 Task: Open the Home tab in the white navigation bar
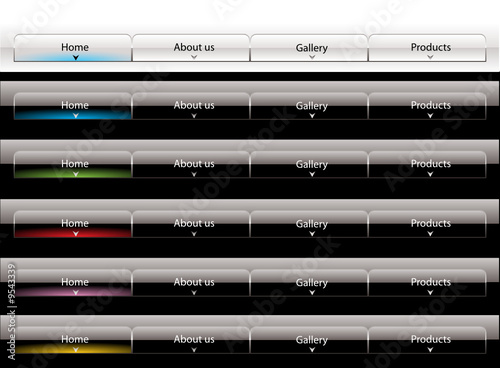click(x=73, y=48)
